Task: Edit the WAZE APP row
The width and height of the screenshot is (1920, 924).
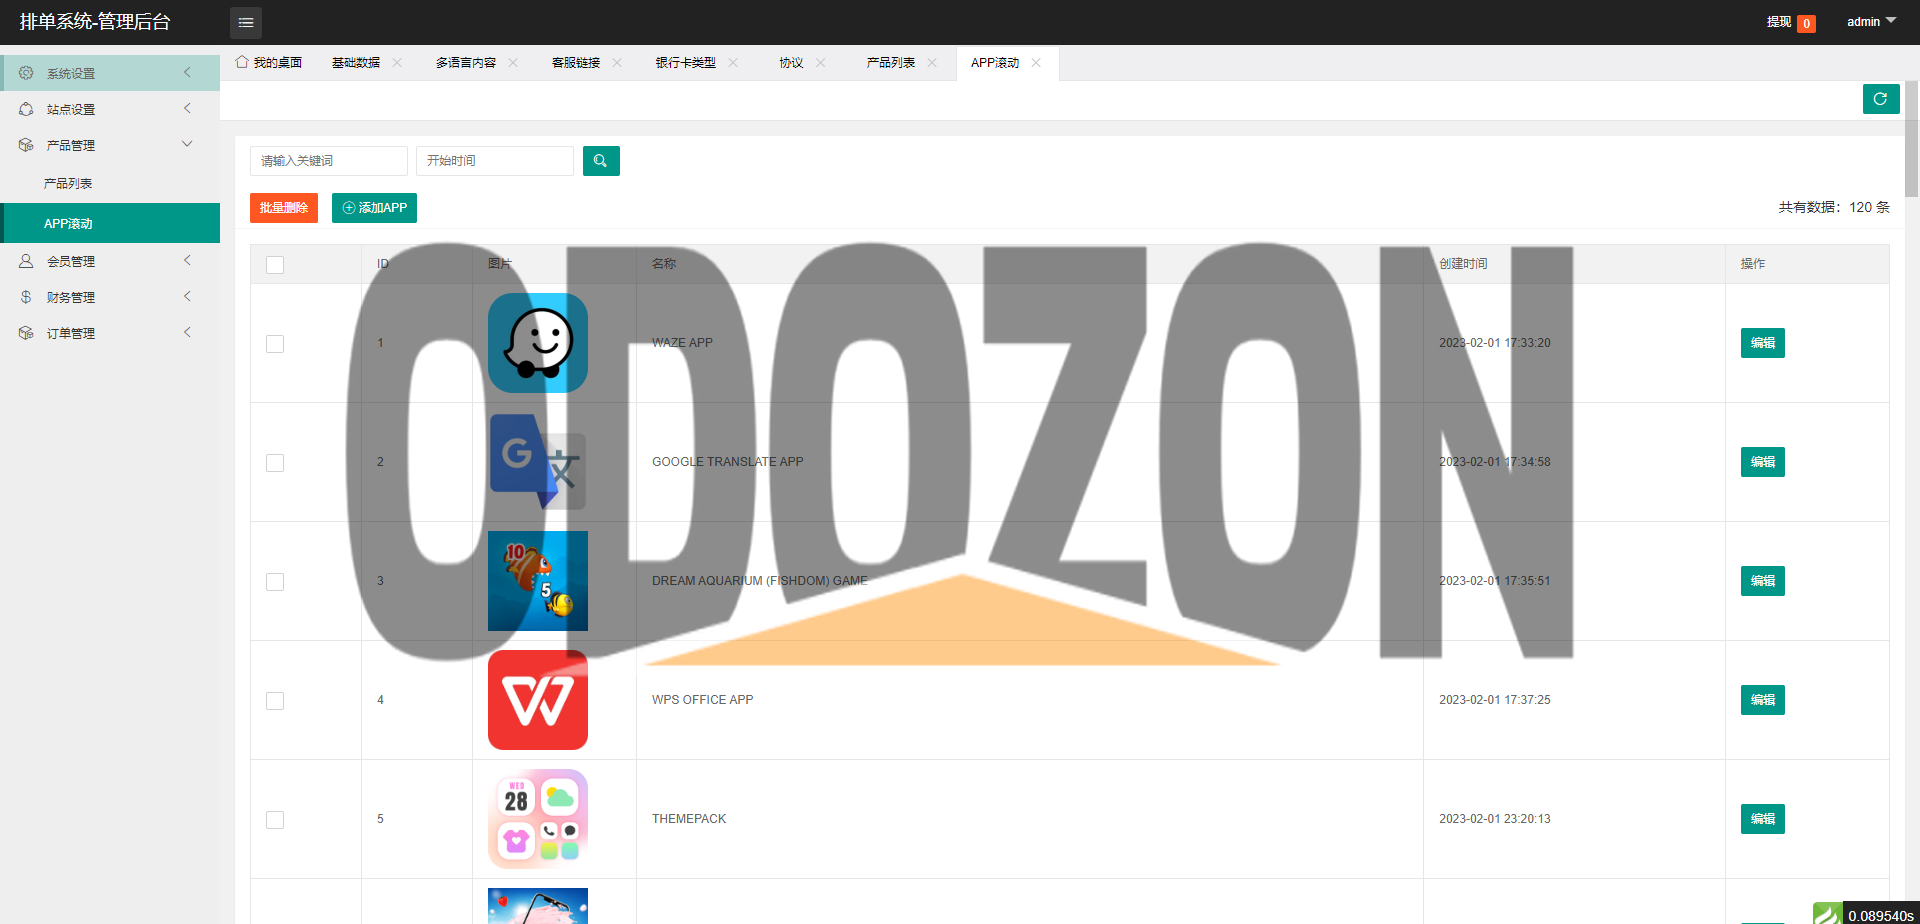Action: click(1762, 343)
